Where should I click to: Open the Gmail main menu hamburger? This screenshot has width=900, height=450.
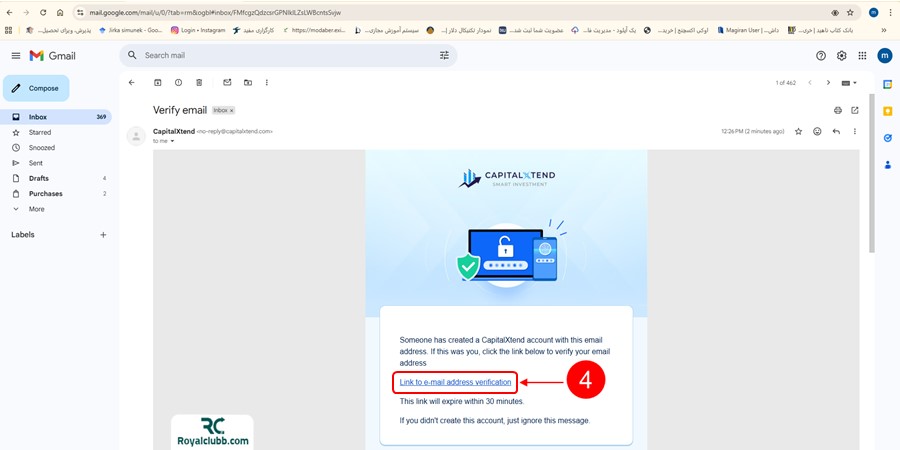click(x=16, y=56)
